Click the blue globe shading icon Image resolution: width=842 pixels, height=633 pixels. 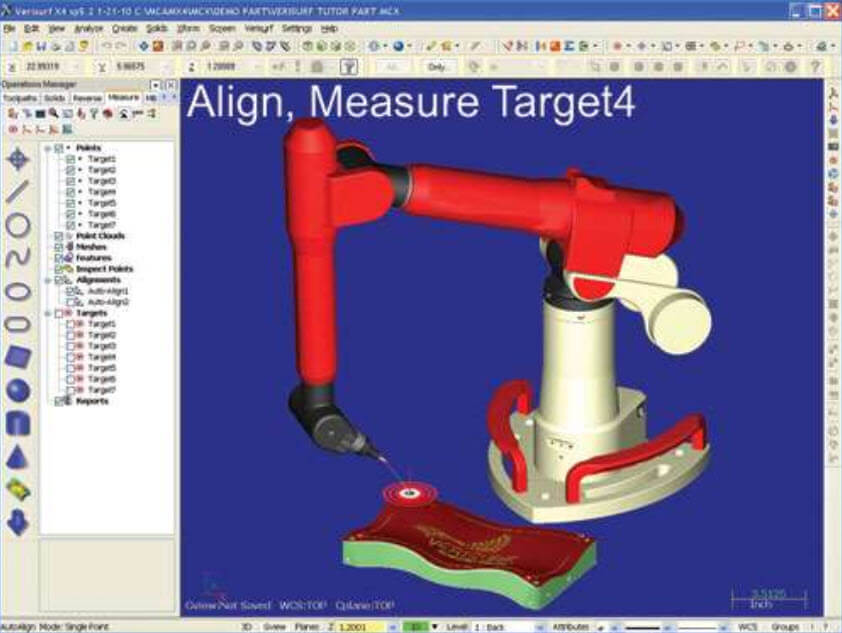pos(398,47)
